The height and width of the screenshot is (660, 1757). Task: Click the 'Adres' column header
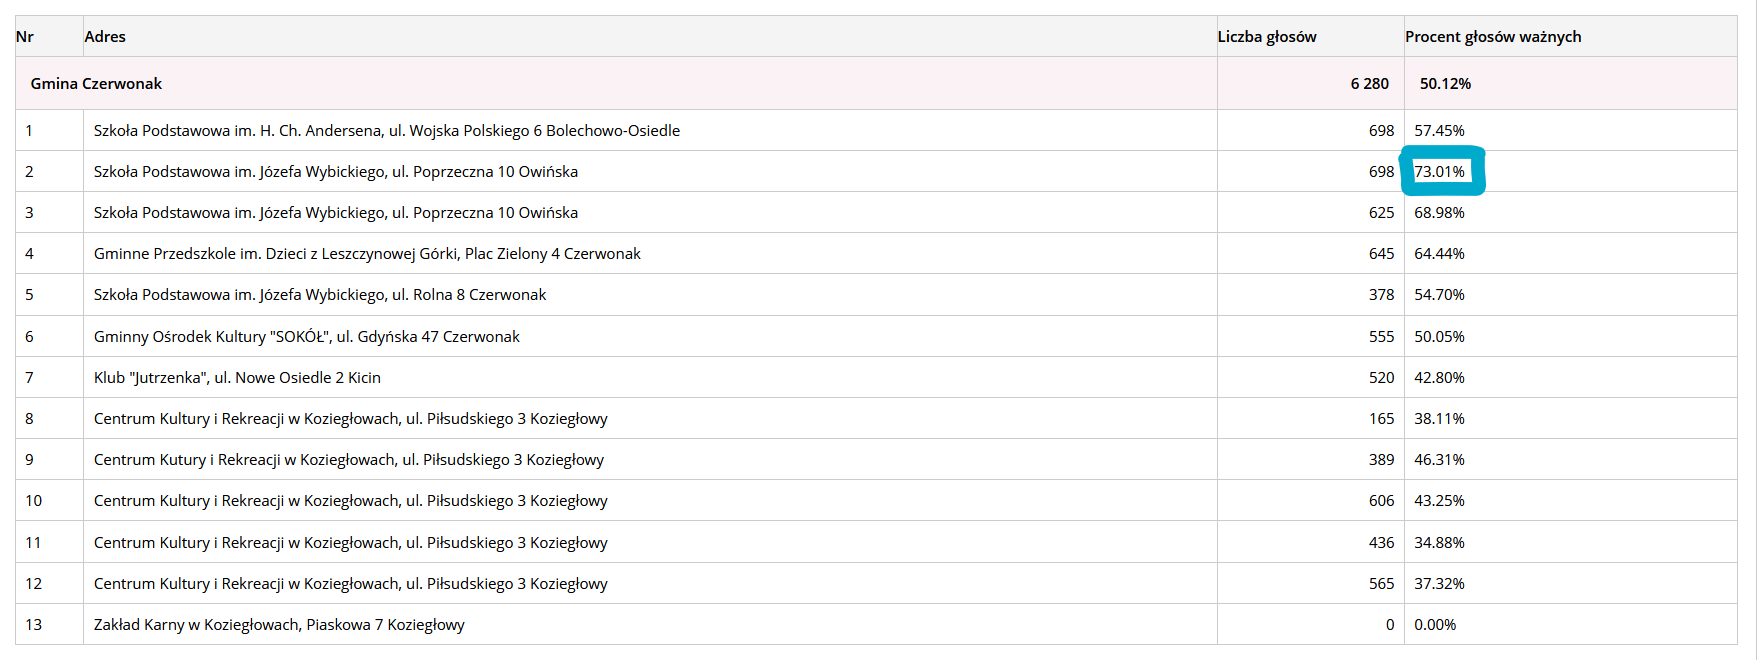[105, 37]
